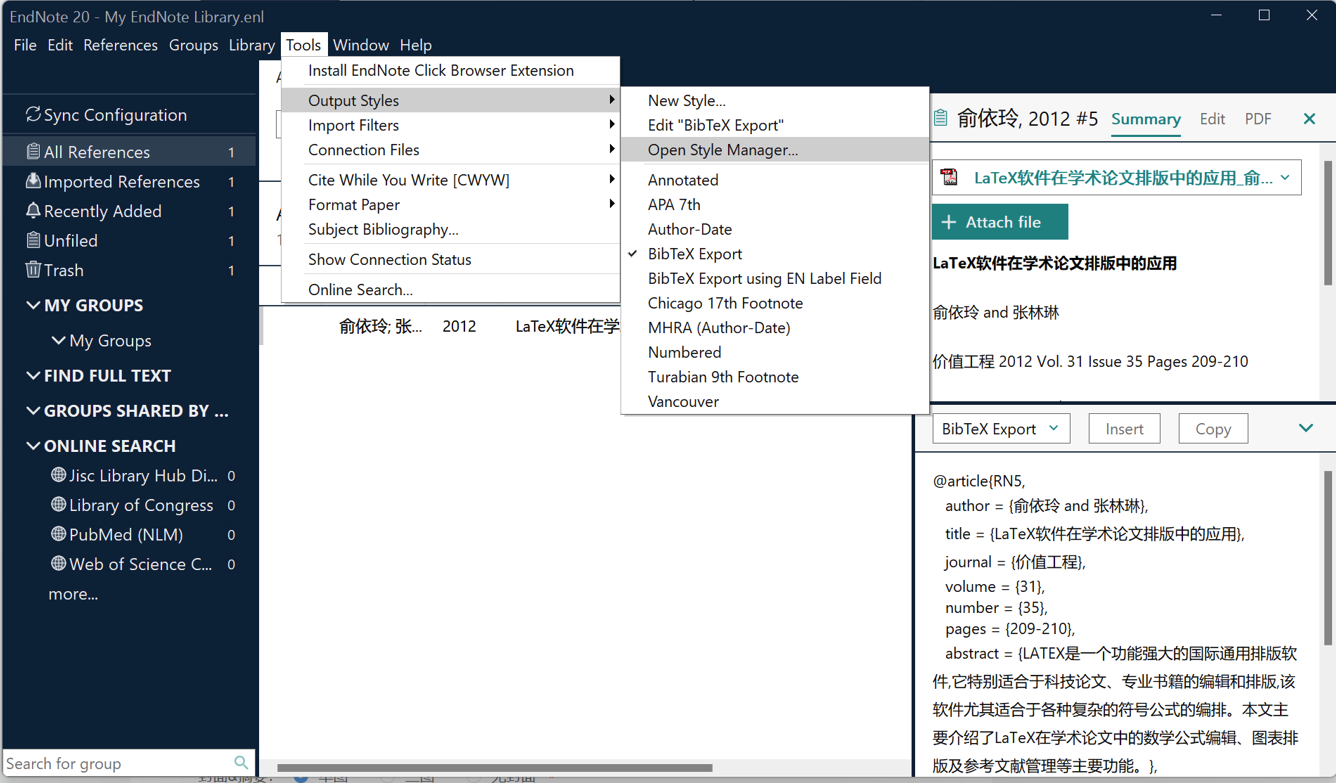Viewport: 1336px width, 783px height.
Task: Switch to the Summary tab
Action: pos(1146,118)
